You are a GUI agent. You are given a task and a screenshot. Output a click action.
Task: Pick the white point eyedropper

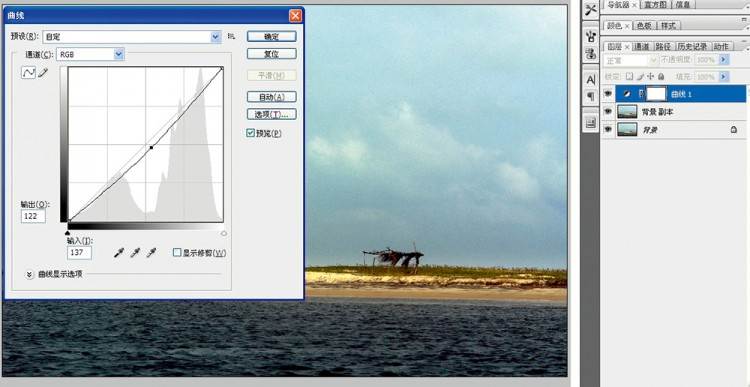point(152,253)
